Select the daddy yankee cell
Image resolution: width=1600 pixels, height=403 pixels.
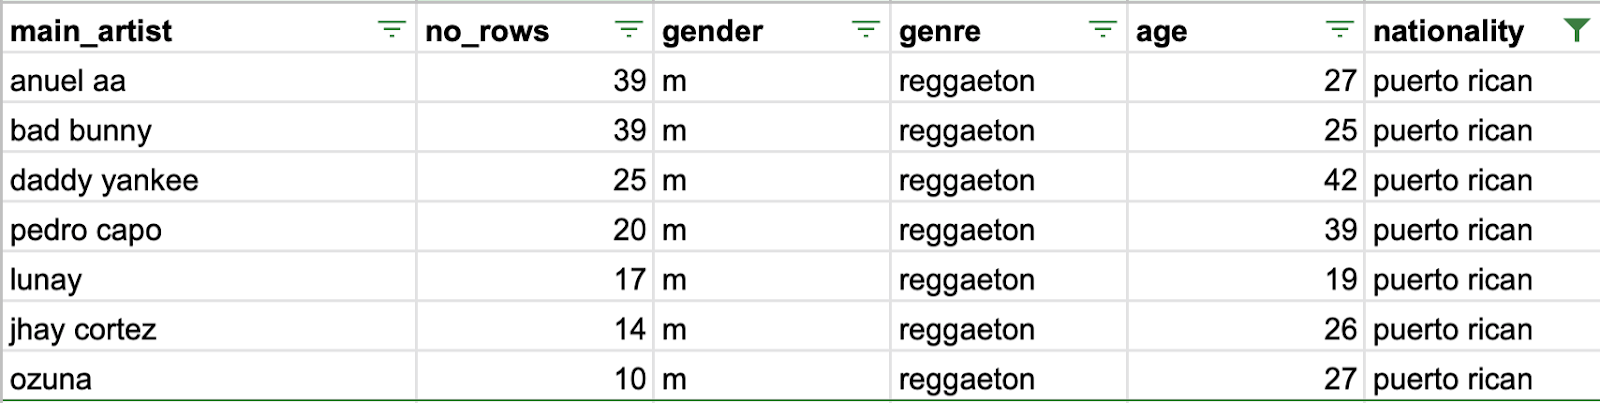(x=209, y=180)
